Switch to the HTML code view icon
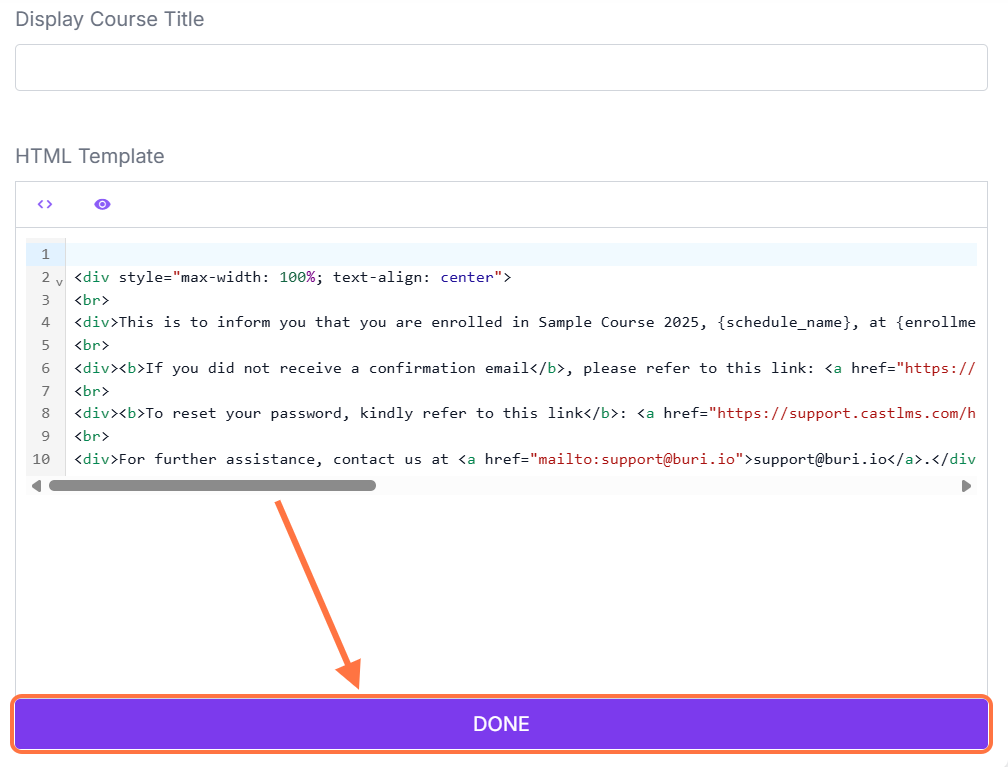Screen dimensions: 1008x767 [x=44, y=204]
